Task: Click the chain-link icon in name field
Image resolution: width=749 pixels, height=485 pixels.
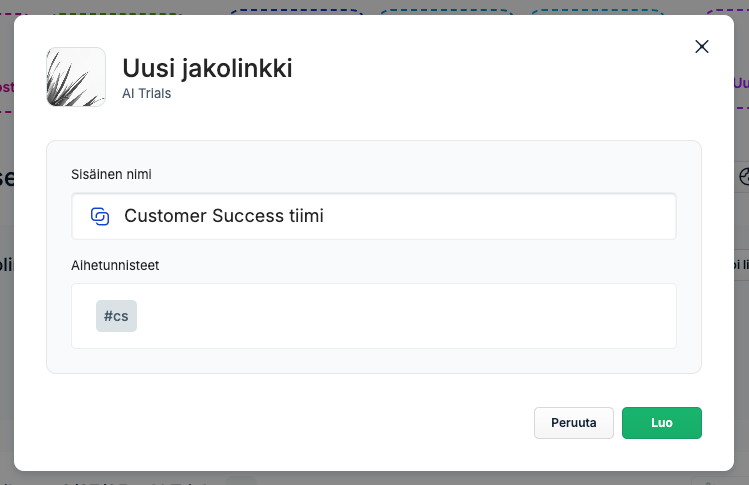Action: [100, 216]
